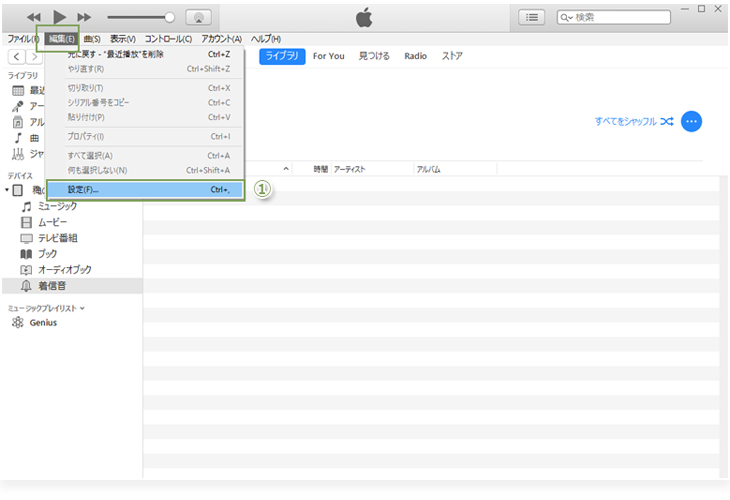Click the Apple logo display area
730x500 pixels.
point(364,18)
